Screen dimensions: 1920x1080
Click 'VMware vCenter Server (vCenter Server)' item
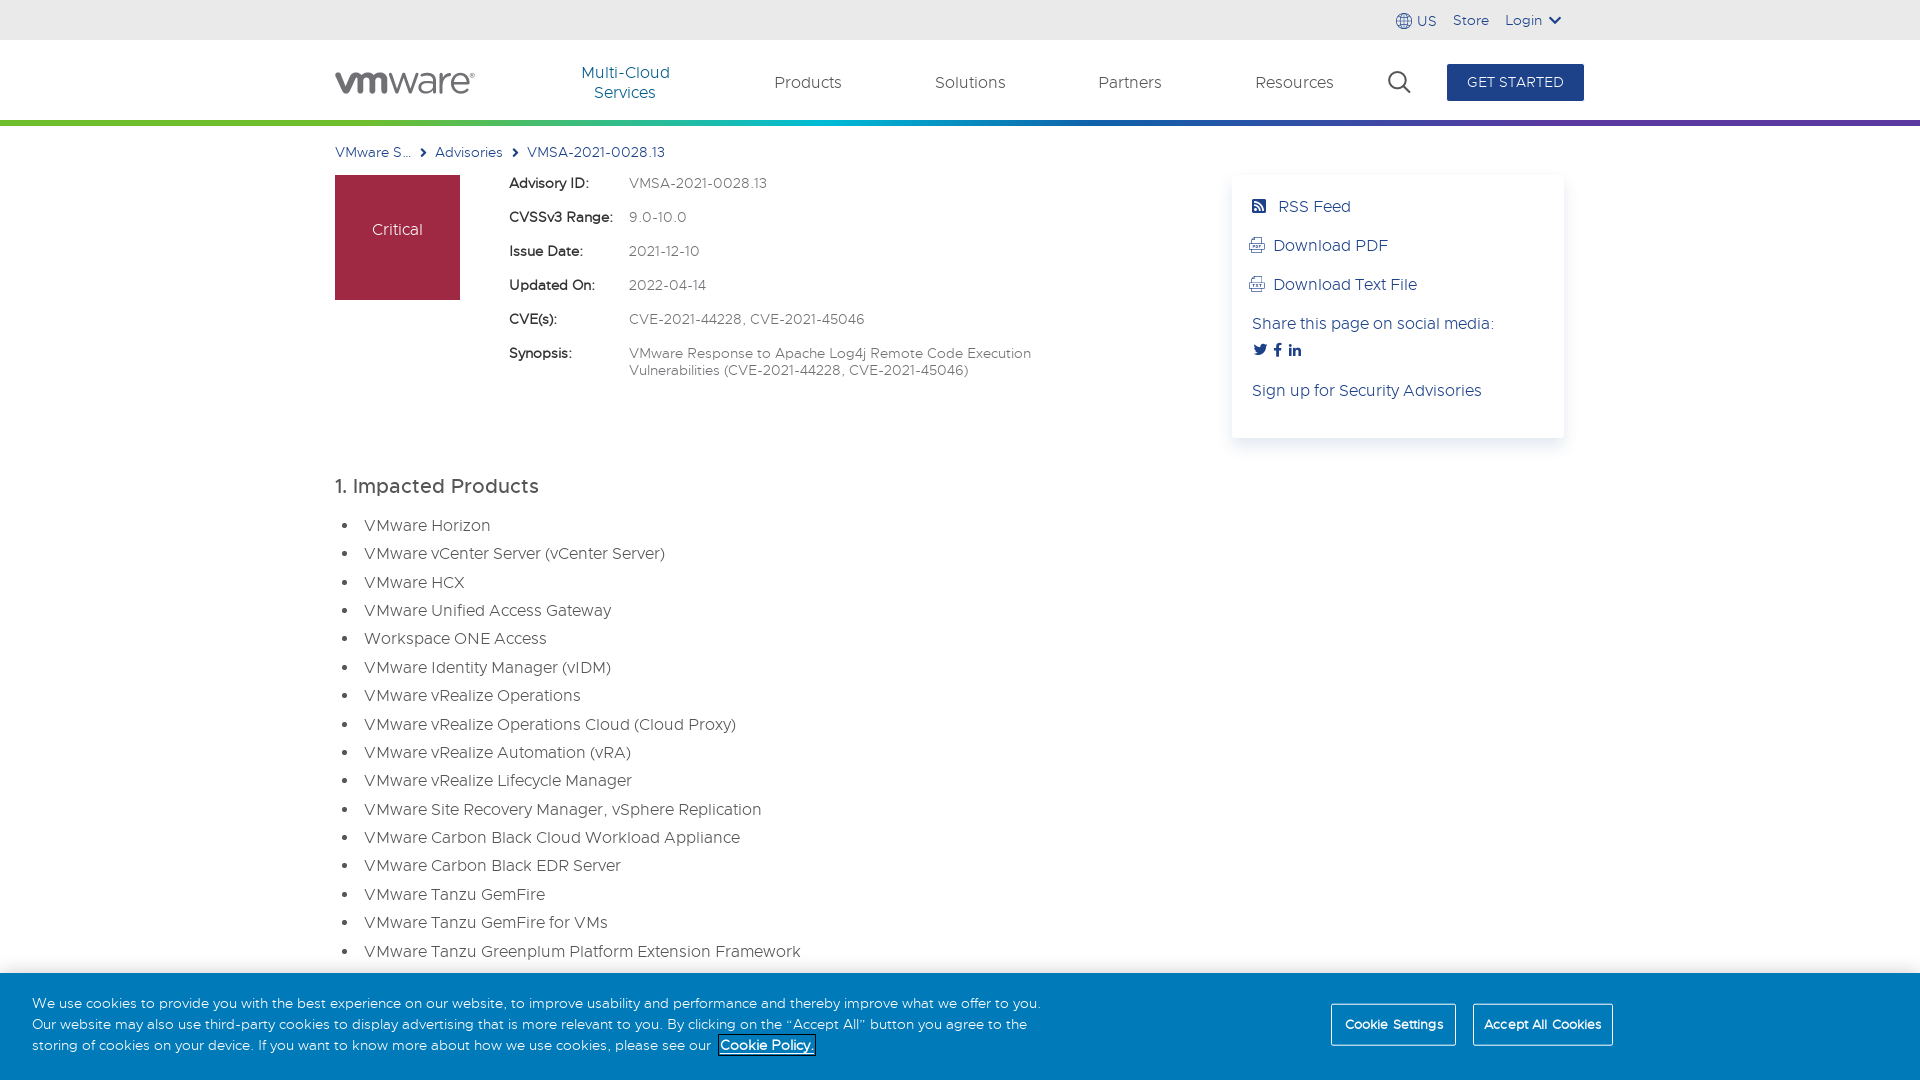pos(514,553)
